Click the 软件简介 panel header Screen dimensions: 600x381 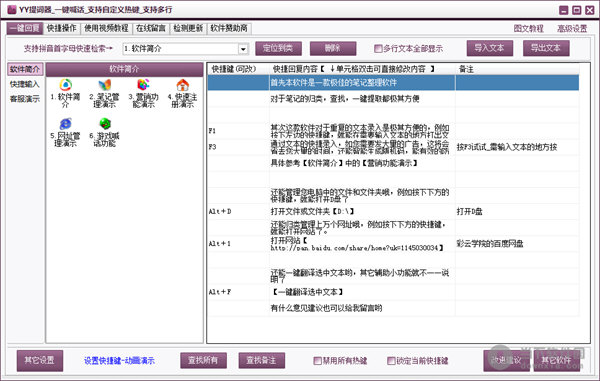click(x=124, y=69)
